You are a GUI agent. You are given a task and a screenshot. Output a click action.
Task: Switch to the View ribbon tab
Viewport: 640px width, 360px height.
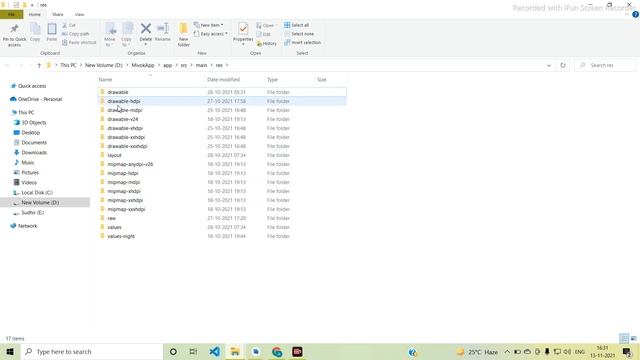click(79, 15)
